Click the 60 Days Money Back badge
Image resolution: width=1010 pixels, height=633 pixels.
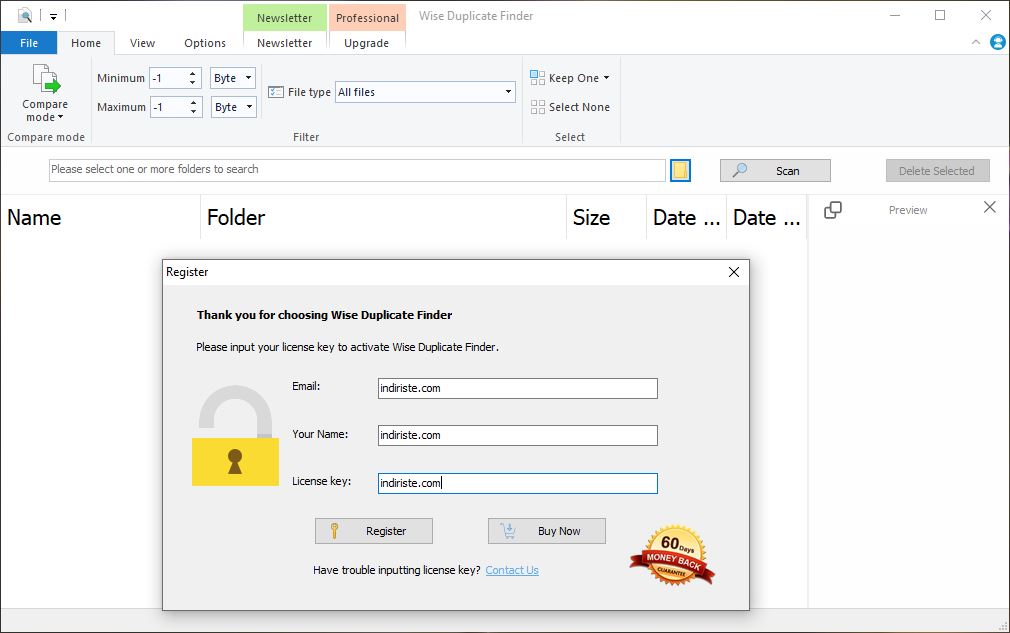[x=673, y=554]
